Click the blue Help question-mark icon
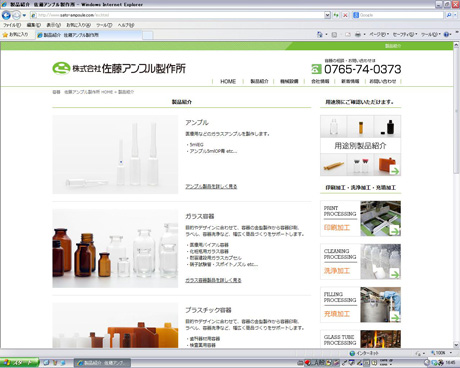The image size is (460, 368). [447, 34]
